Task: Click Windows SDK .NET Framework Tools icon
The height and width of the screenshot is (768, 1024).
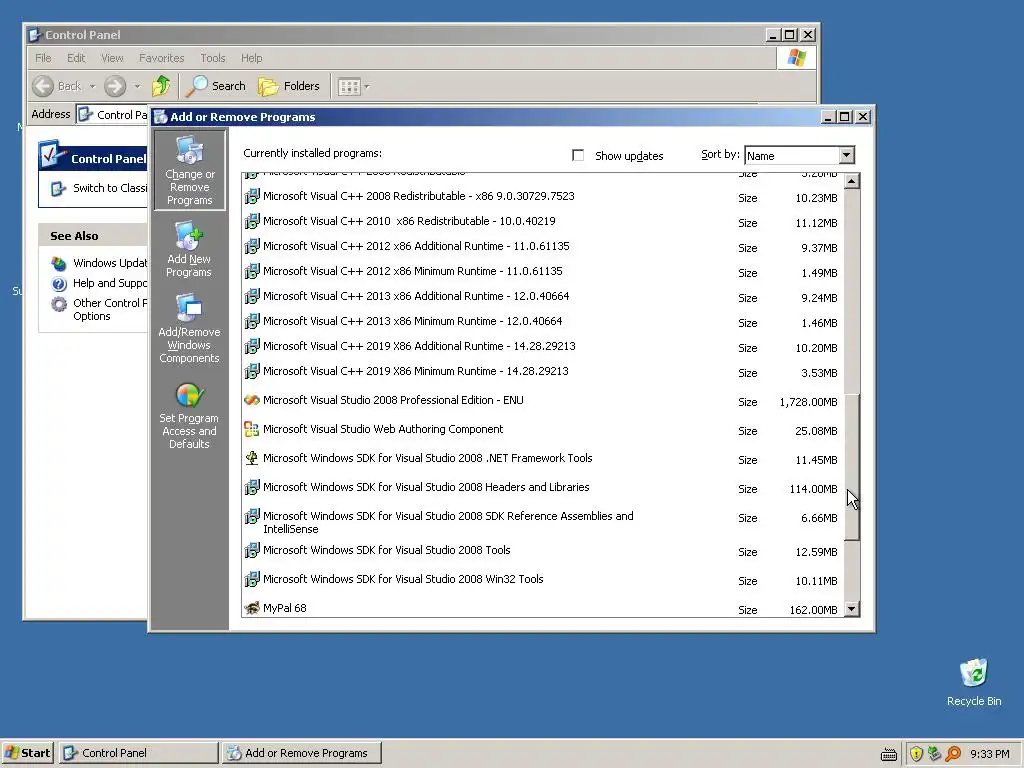Action: pyautogui.click(x=251, y=458)
